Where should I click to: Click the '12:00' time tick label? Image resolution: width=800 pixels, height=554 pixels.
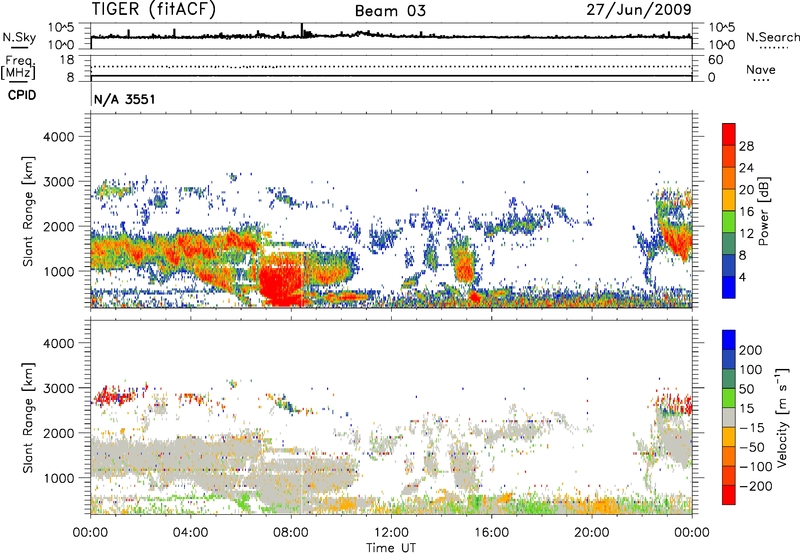[x=391, y=533]
